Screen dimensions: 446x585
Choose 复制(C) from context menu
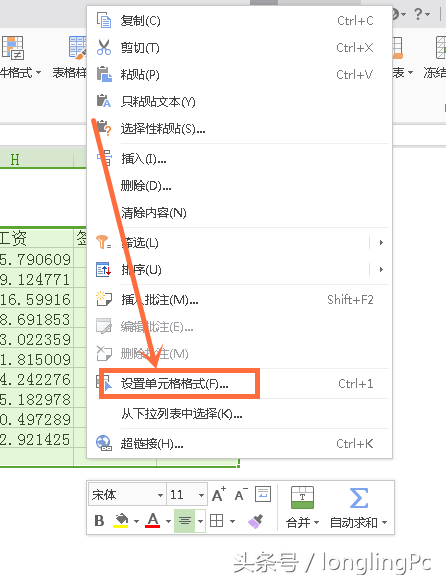click(239, 21)
